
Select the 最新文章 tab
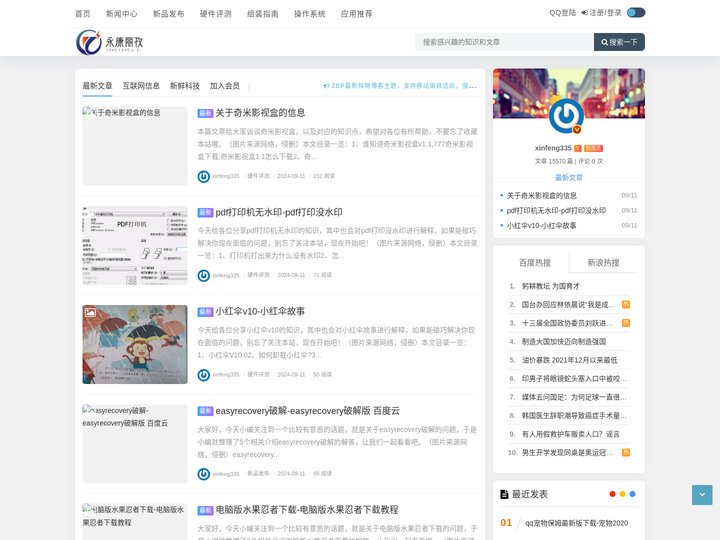(97, 86)
